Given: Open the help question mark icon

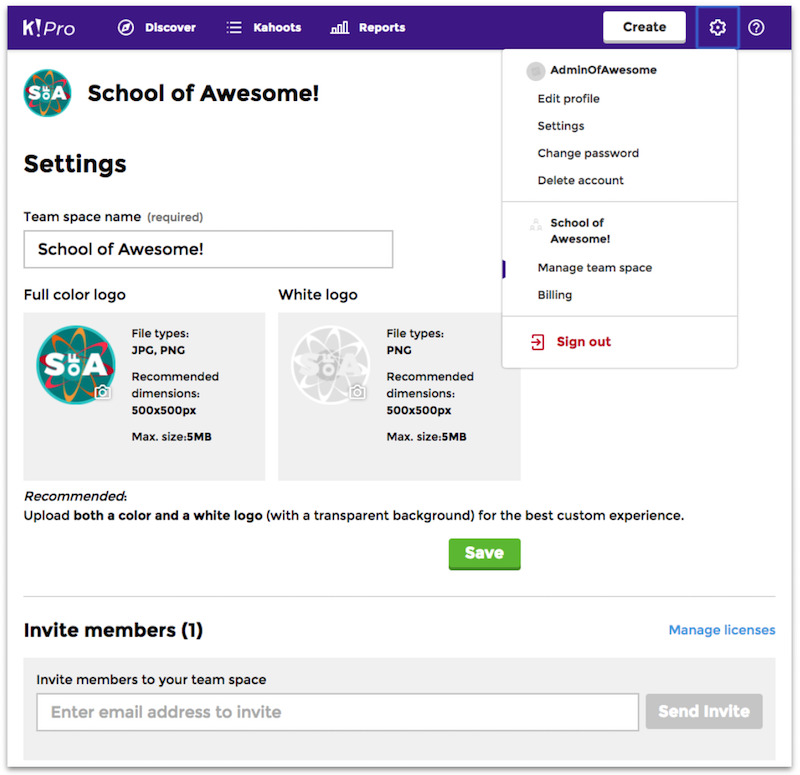Looking at the screenshot, I should [x=756, y=28].
